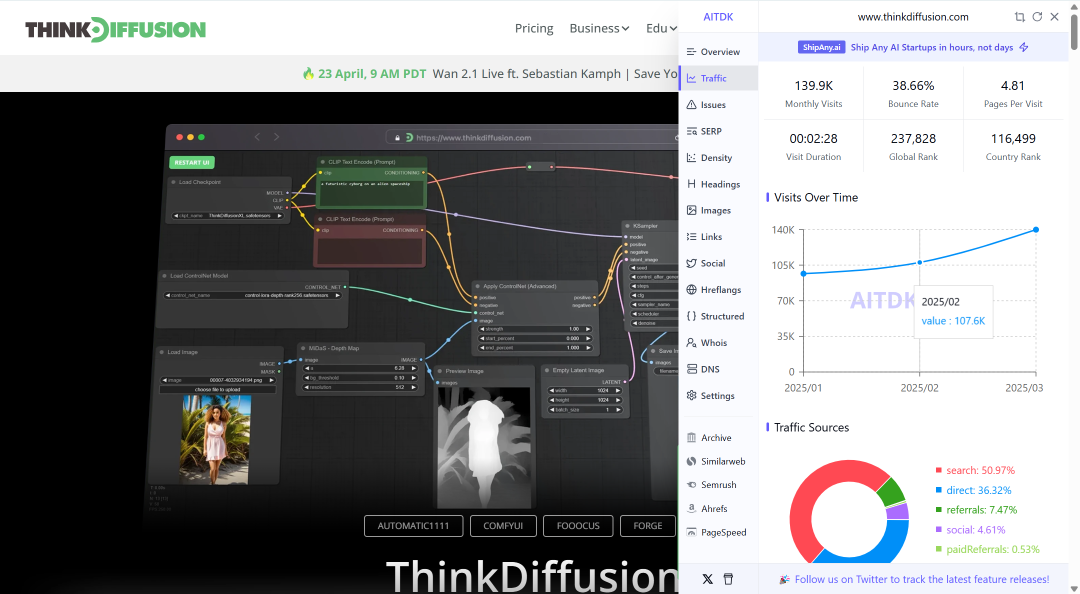The image size is (1080, 594).
Task: Click the crop screenshot icon in AITDK header
Action: click(x=1019, y=17)
